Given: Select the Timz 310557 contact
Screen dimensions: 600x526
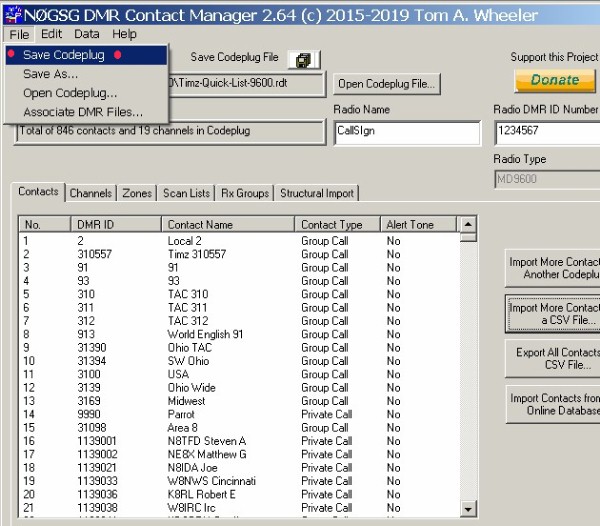Looking at the screenshot, I should click(239, 254).
